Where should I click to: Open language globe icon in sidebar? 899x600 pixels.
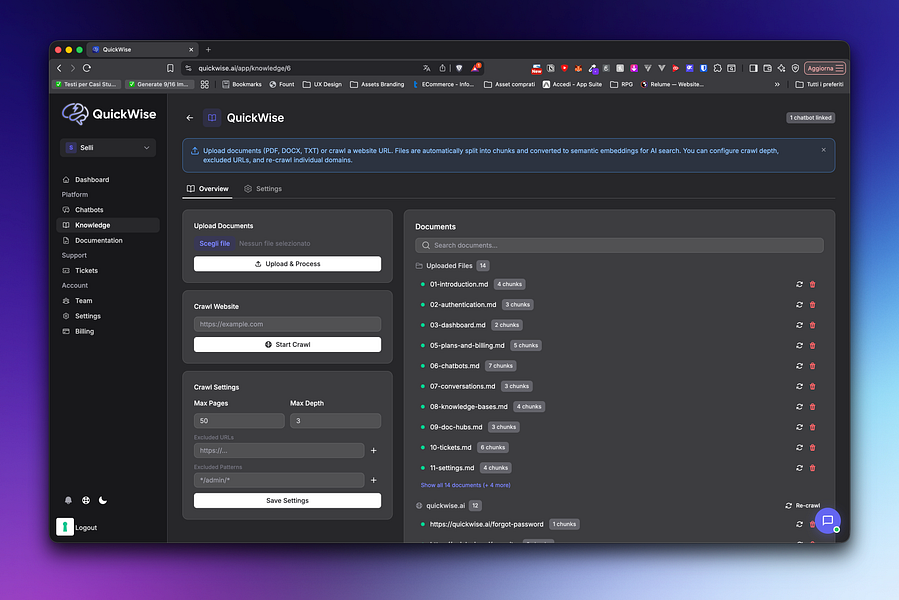click(85, 500)
